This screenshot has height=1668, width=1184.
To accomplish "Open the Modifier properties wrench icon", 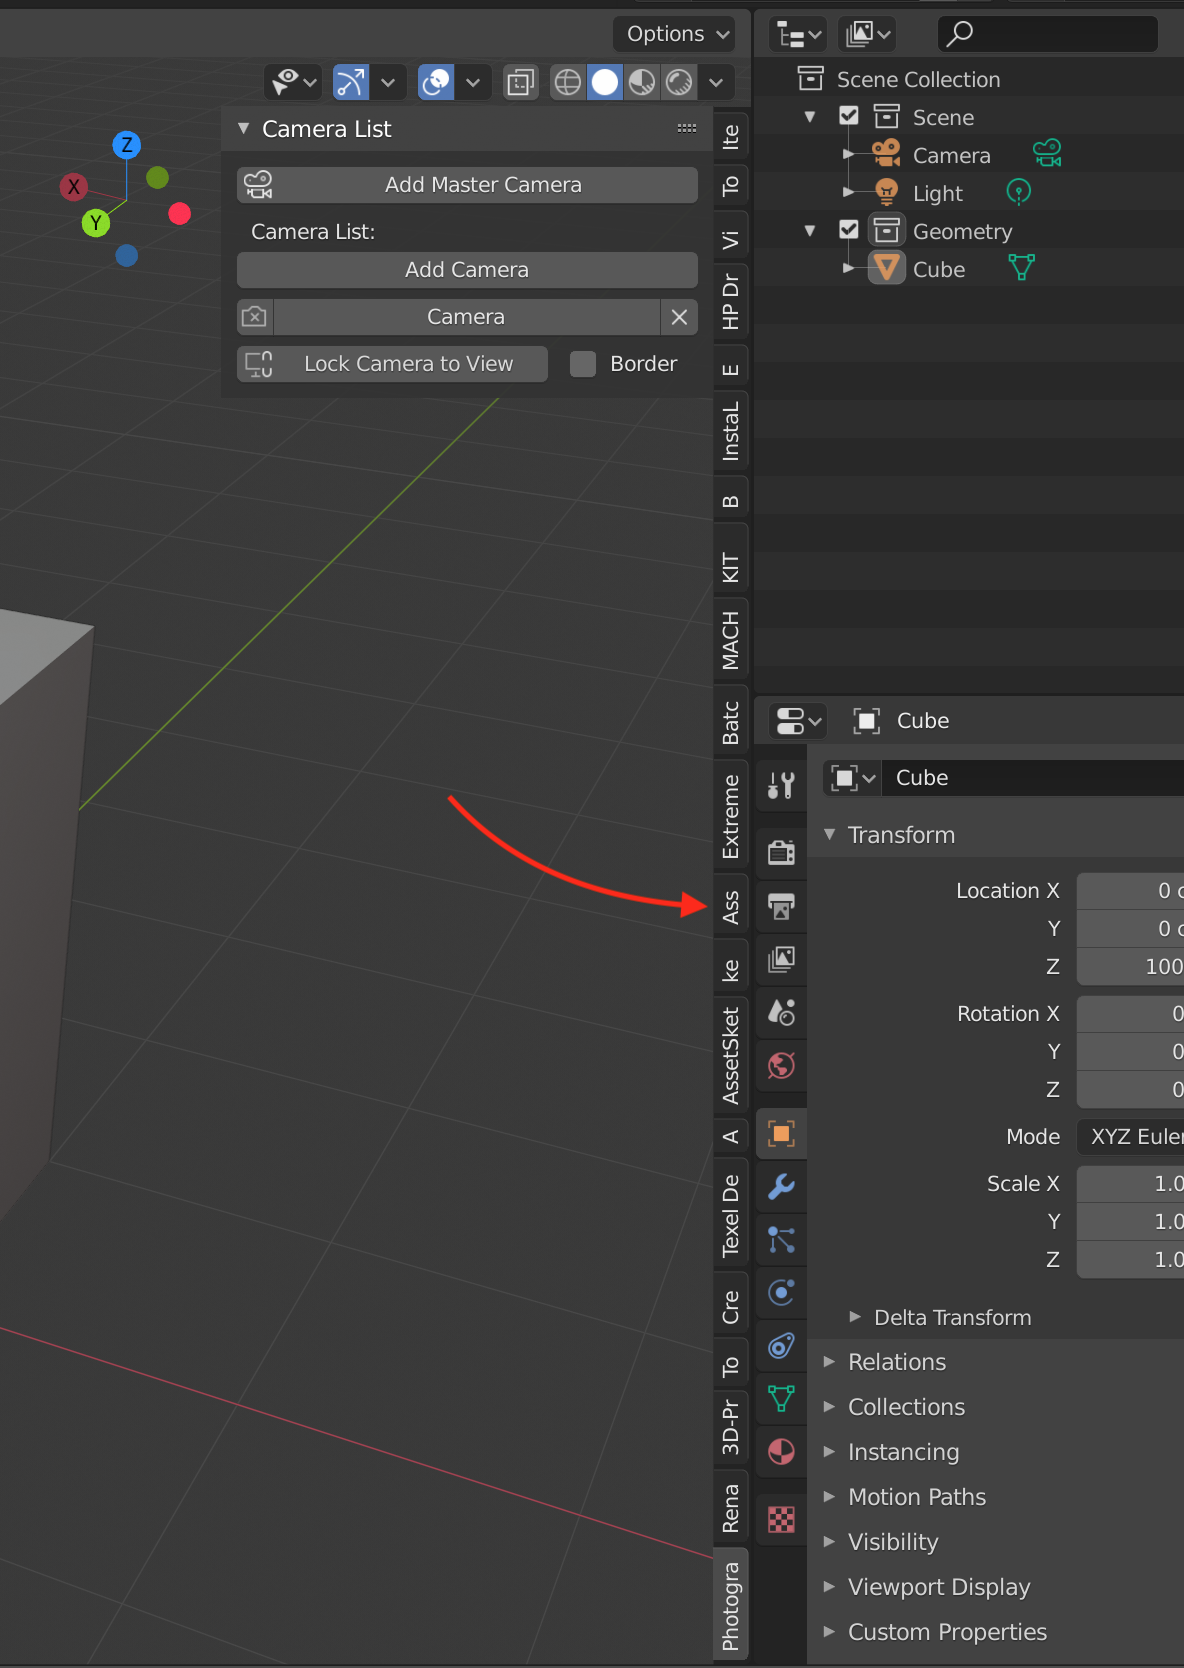I will coord(781,1187).
